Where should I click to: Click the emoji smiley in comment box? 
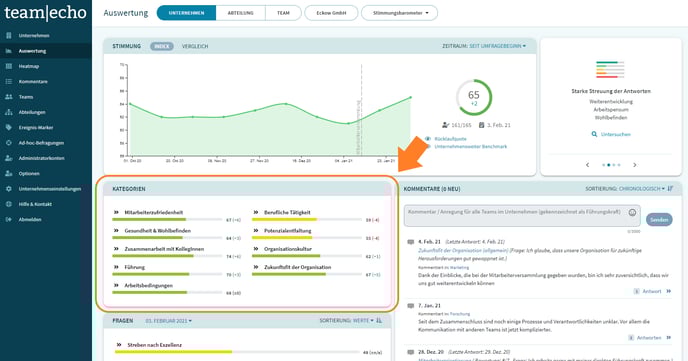point(632,212)
